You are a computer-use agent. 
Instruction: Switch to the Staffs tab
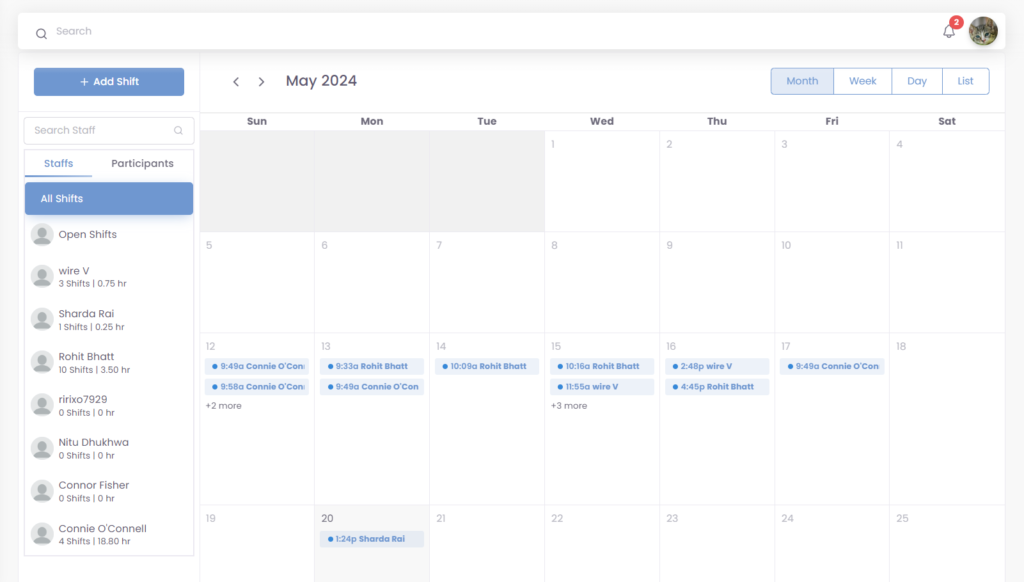pyautogui.click(x=58, y=163)
